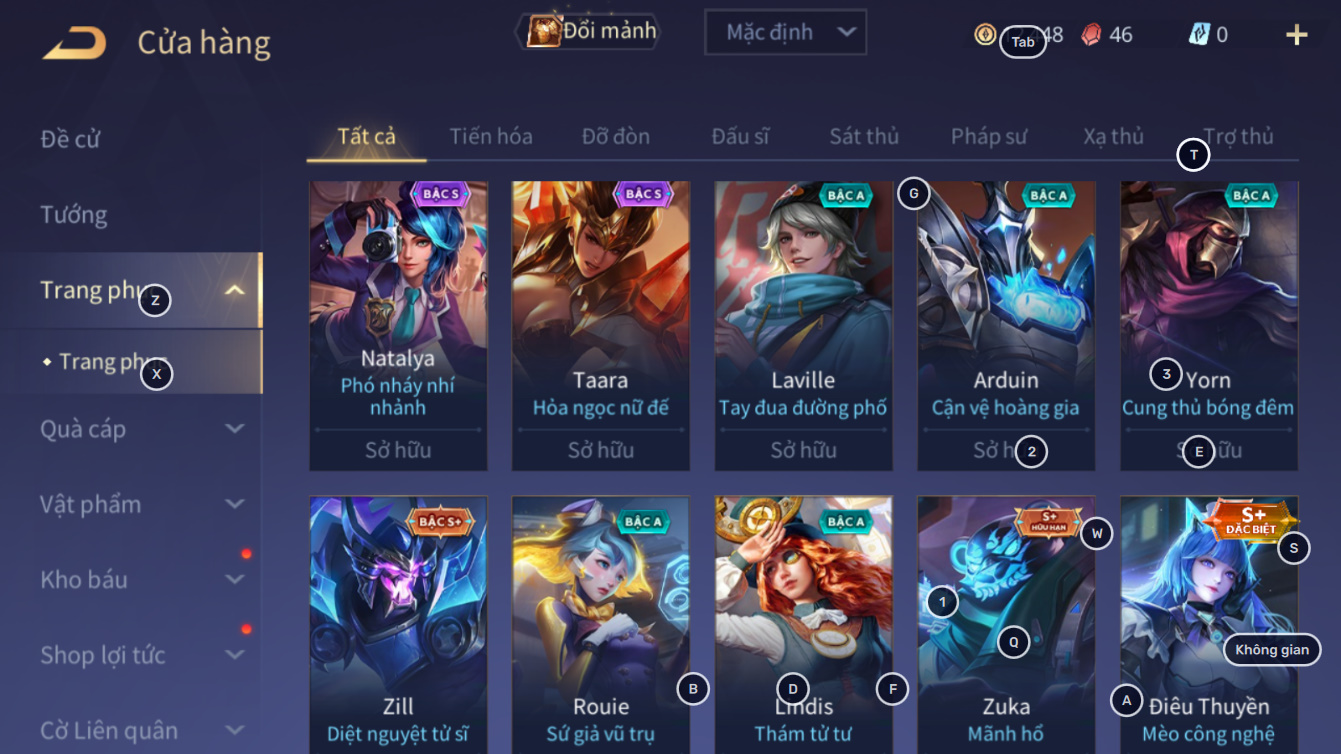Image resolution: width=1341 pixels, height=754 pixels.
Task: Open the Mặc định sort dropdown
Action: pos(785,32)
